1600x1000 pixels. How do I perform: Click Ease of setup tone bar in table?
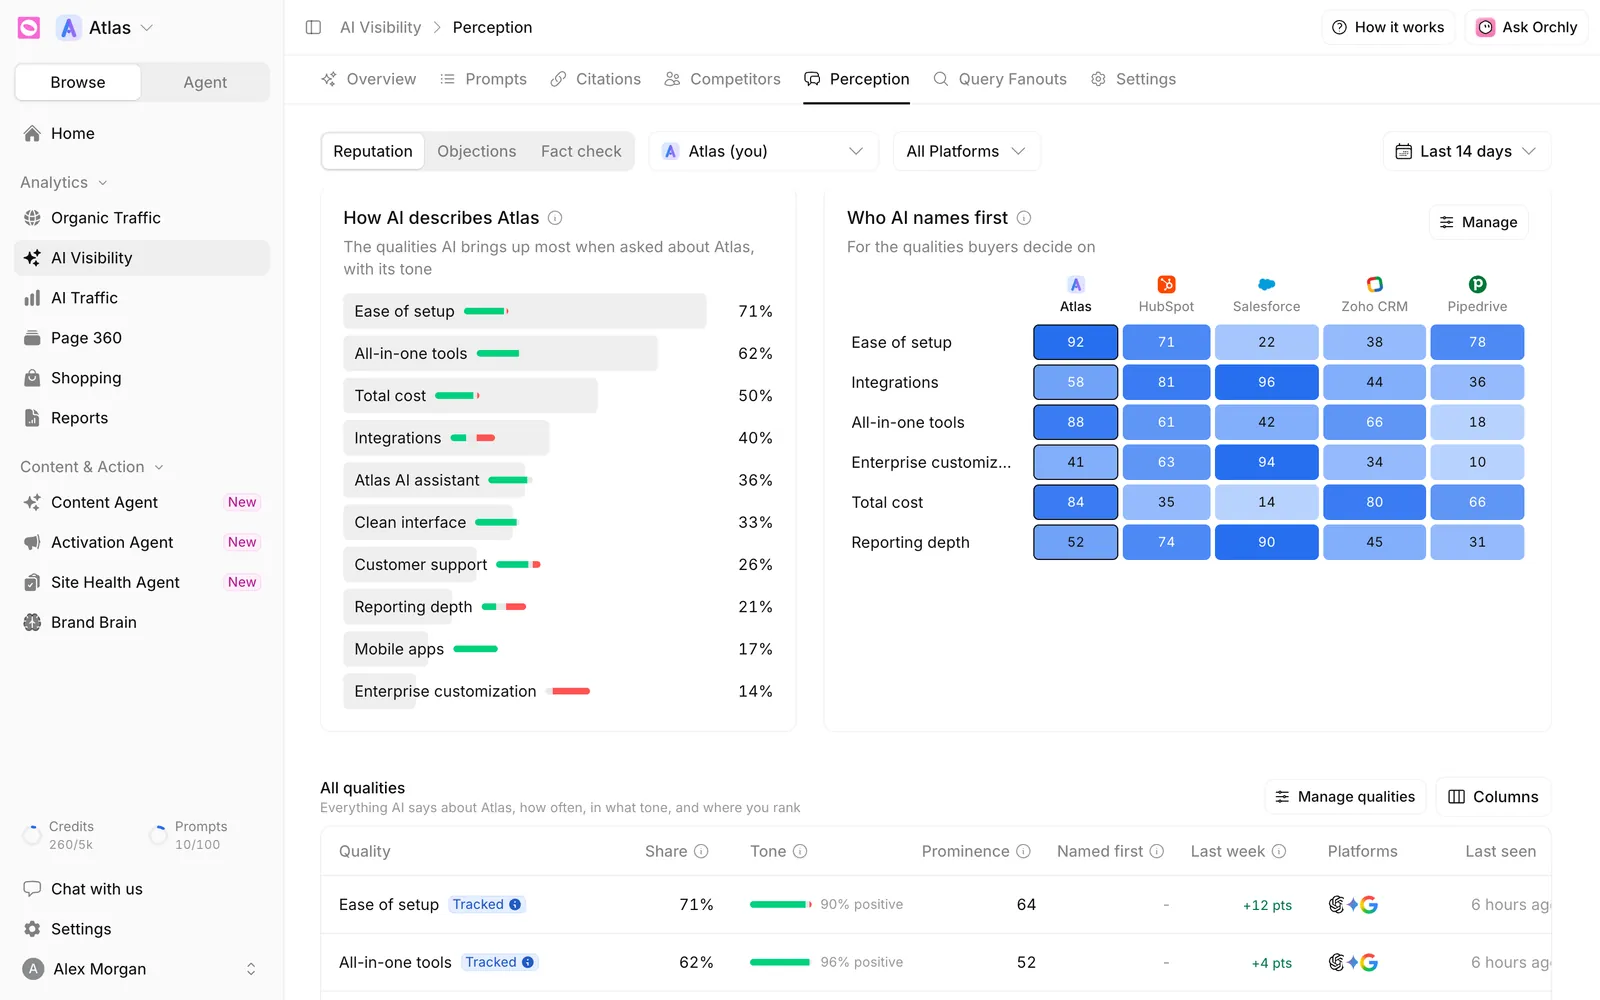coord(781,904)
